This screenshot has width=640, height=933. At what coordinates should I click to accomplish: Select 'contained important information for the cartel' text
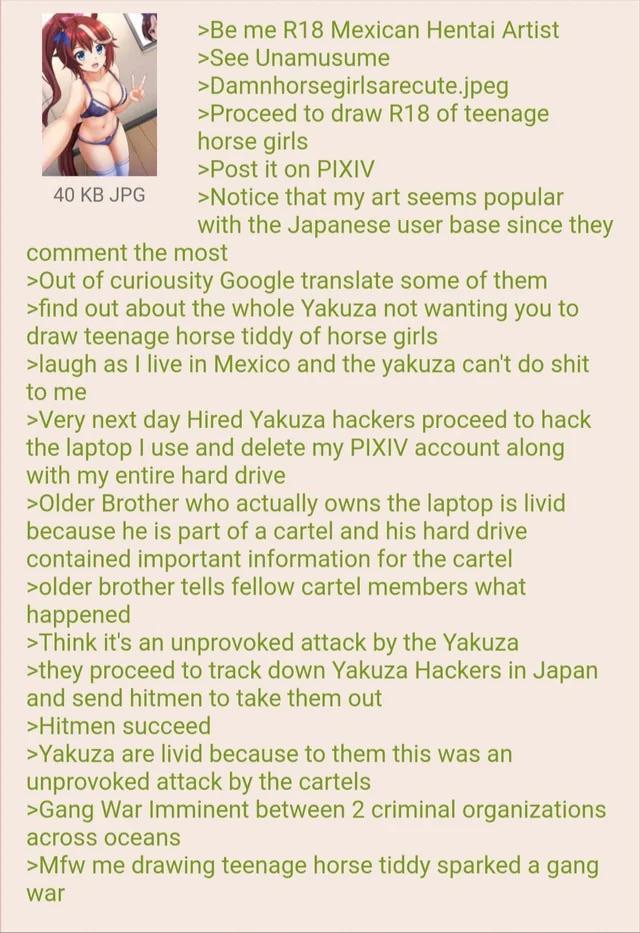coord(269,559)
